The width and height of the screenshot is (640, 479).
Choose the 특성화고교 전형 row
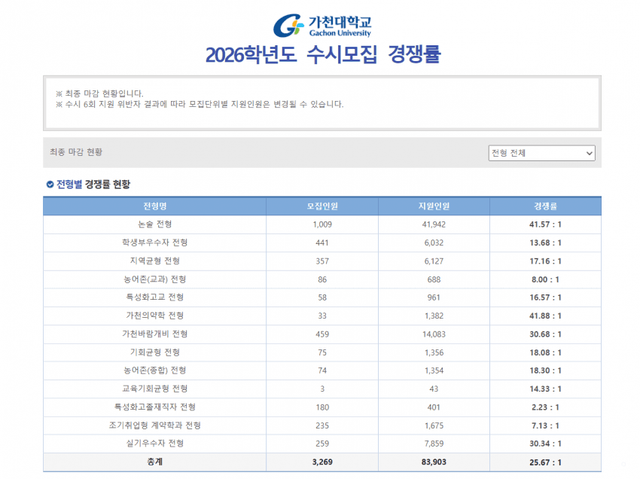click(x=154, y=297)
